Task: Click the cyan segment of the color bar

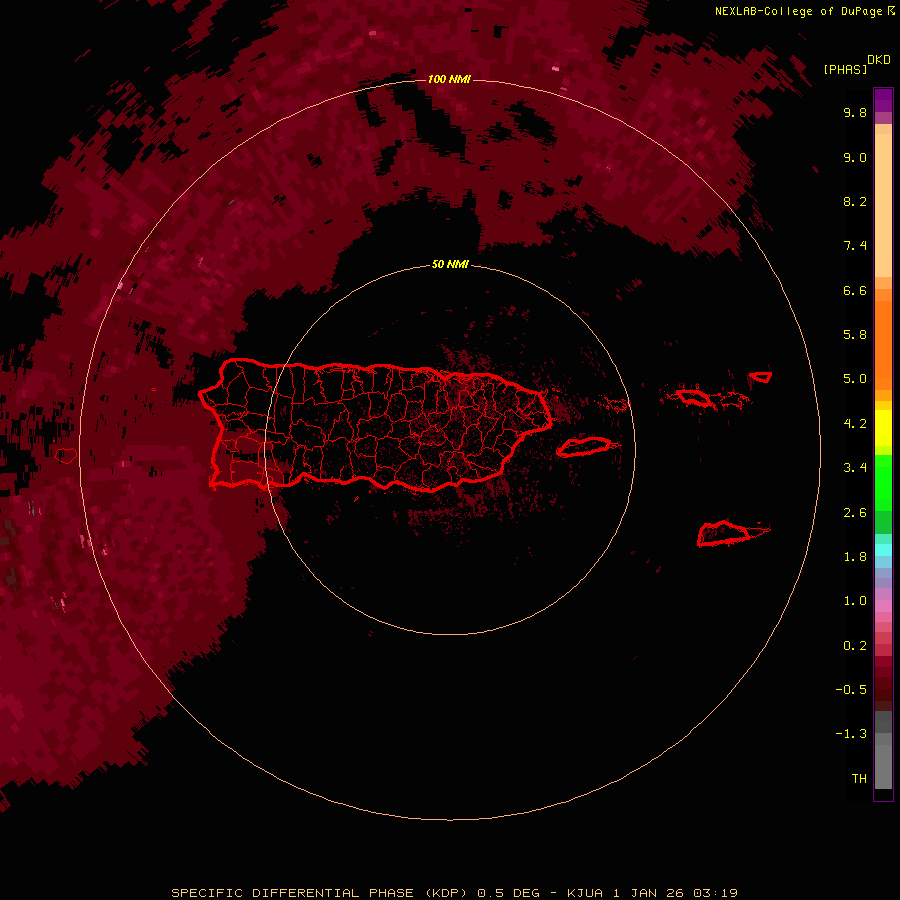Action: 883,550
